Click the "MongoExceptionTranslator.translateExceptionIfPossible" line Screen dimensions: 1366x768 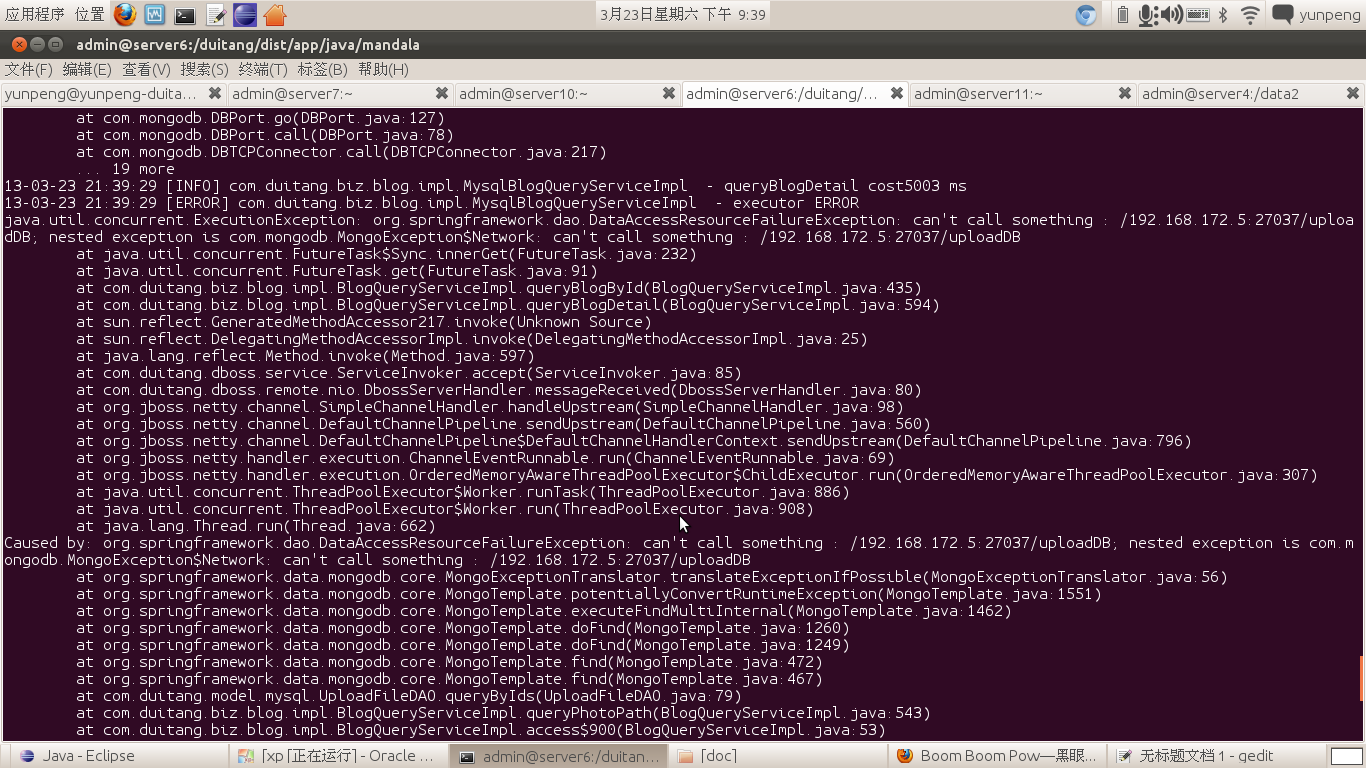(652, 577)
